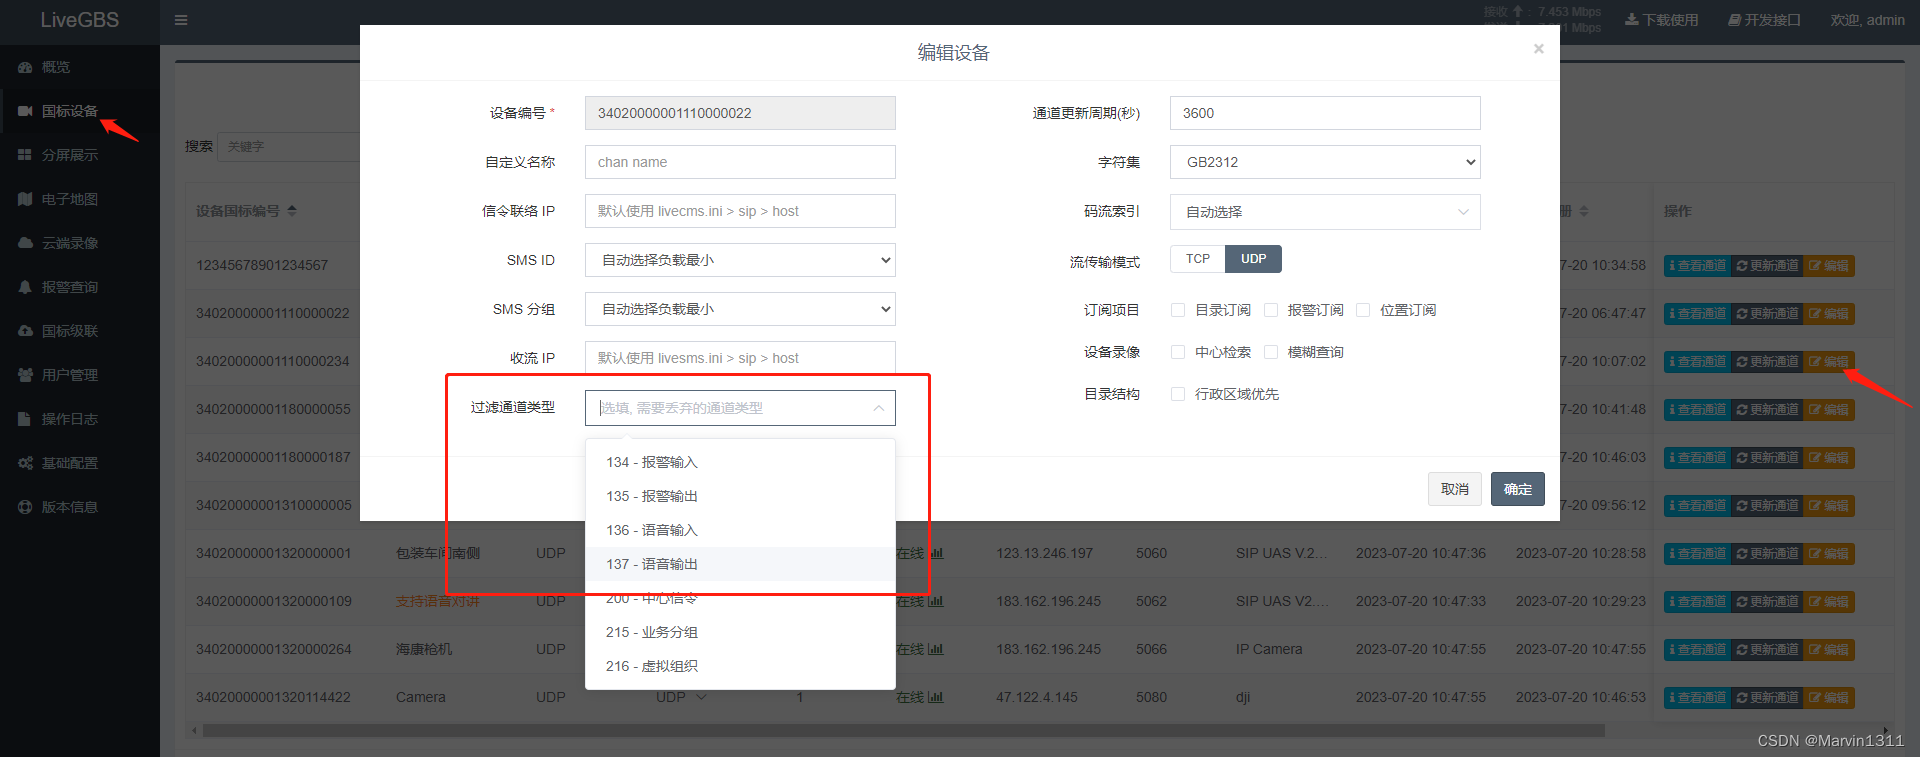Click the 信令联络 IP input field
Image resolution: width=1920 pixels, height=757 pixels.
pyautogui.click(x=740, y=211)
